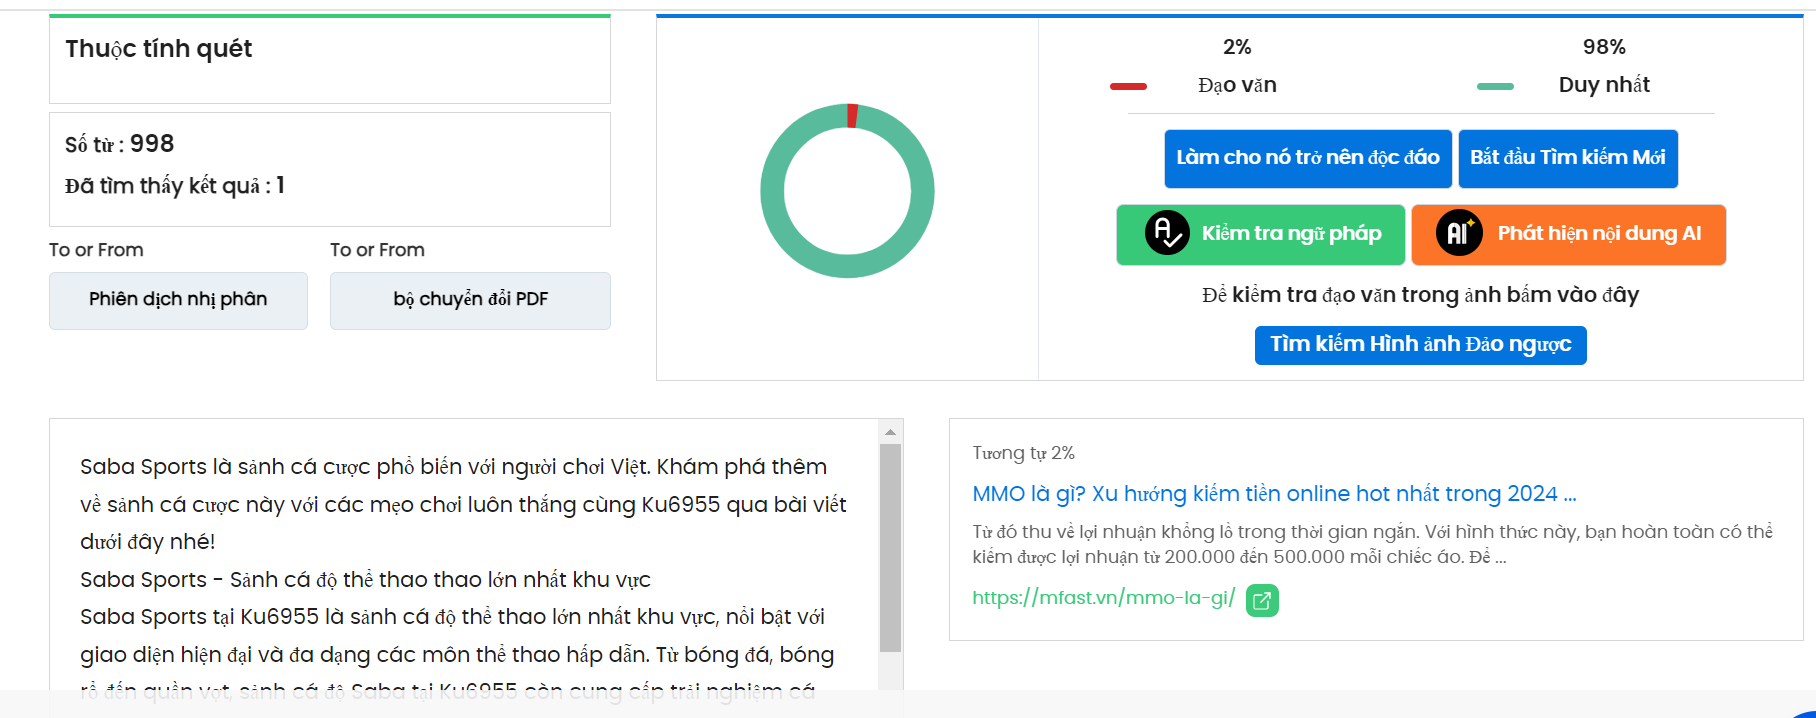
Task: Click the red Đạo văn legend marker
Action: (x=1128, y=86)
